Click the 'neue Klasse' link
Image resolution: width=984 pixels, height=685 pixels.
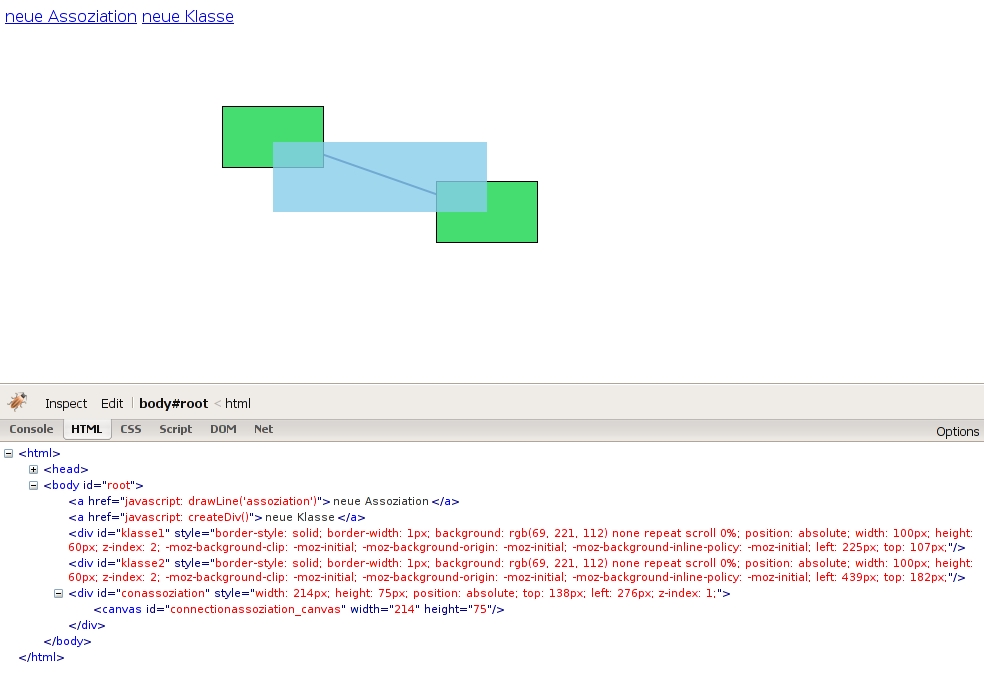(x=188, y=16)
